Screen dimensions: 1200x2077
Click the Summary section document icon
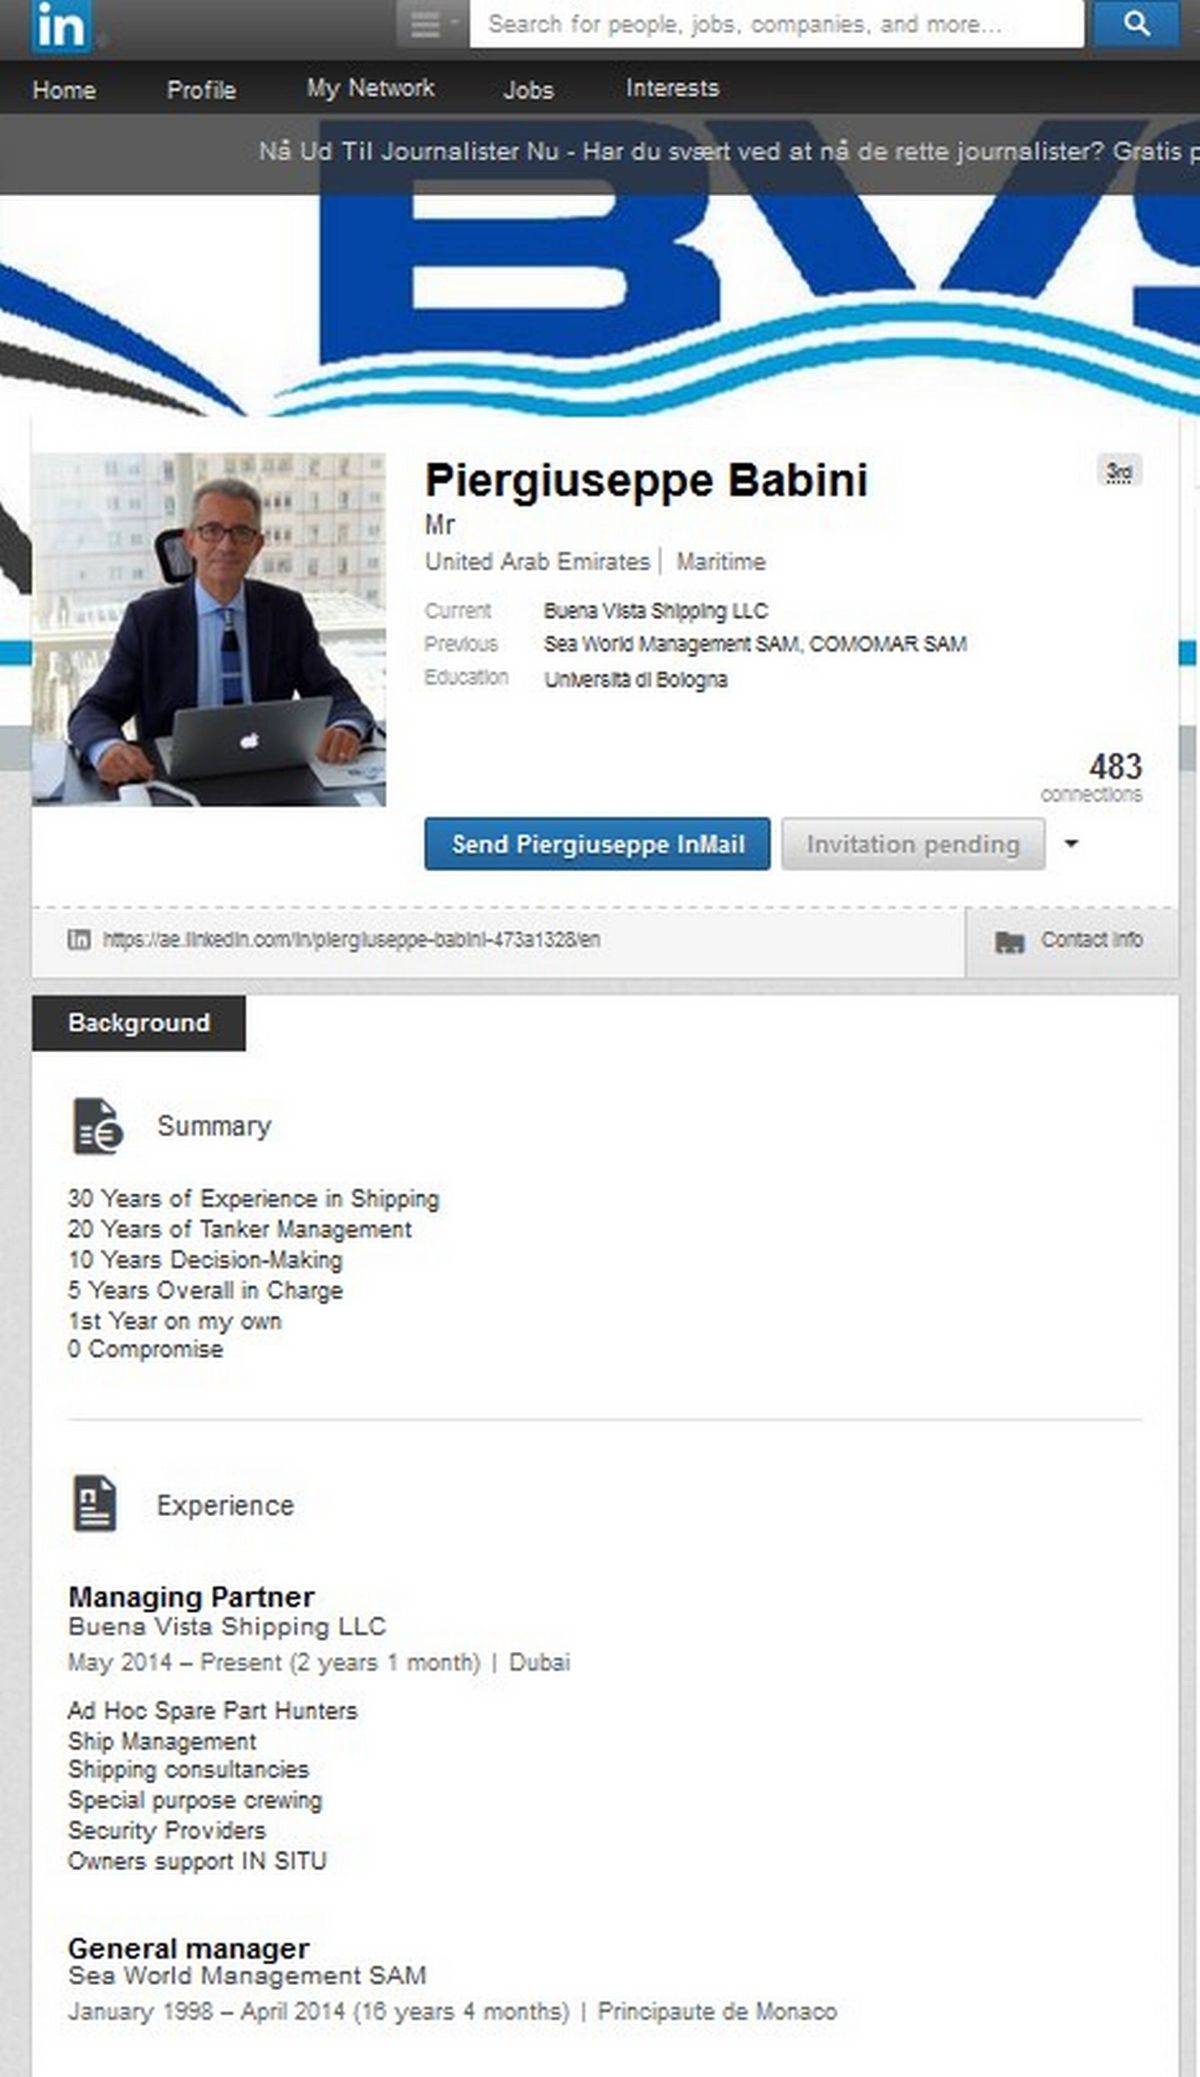click(x=98, y=1126)
